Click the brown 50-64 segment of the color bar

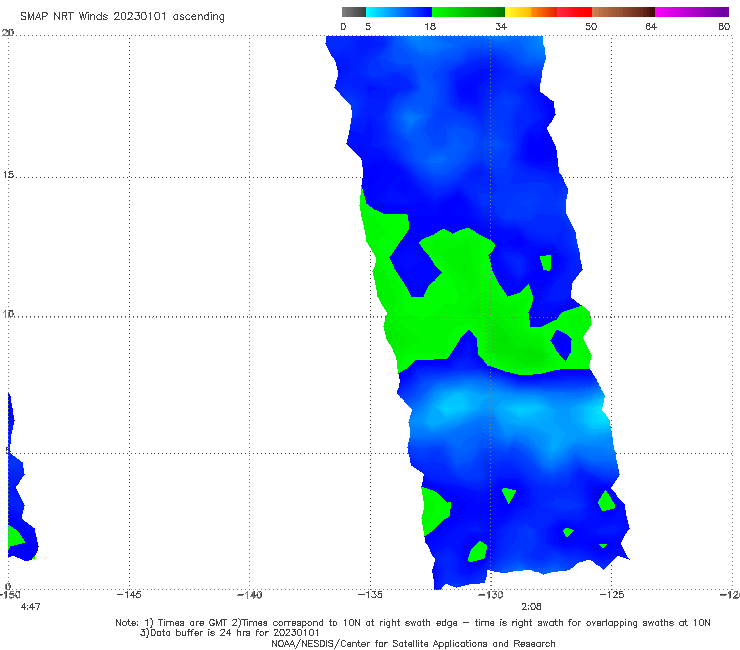click(x=623, y=12)
